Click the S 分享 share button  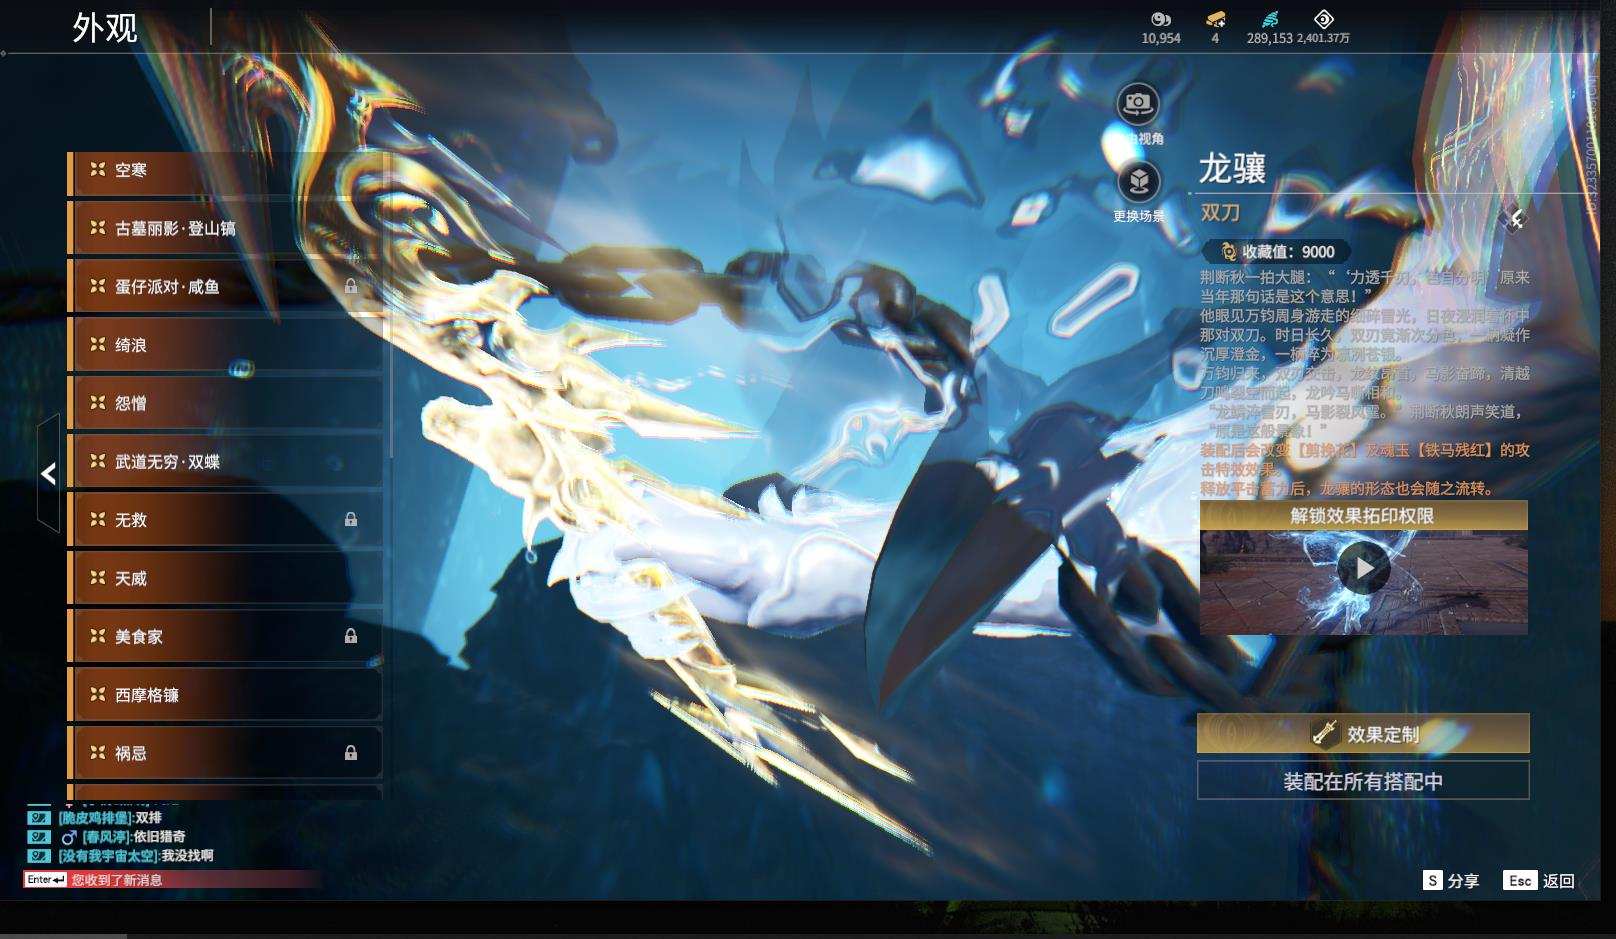point(1451,881)
